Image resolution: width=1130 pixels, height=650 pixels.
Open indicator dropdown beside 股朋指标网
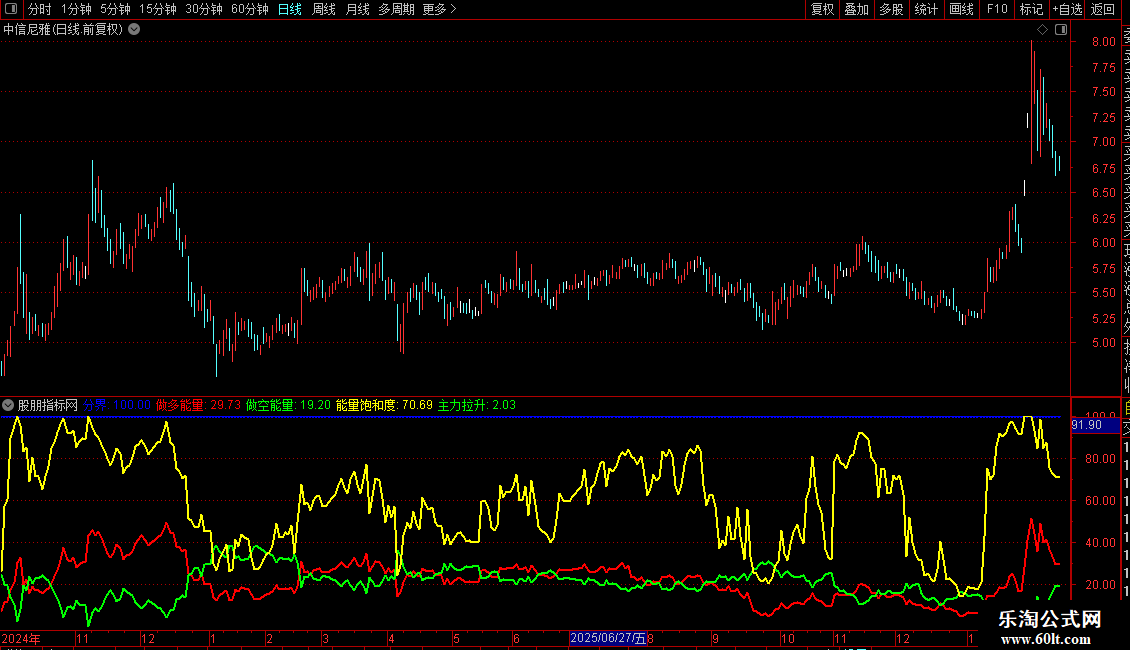[x=8, y=405]
